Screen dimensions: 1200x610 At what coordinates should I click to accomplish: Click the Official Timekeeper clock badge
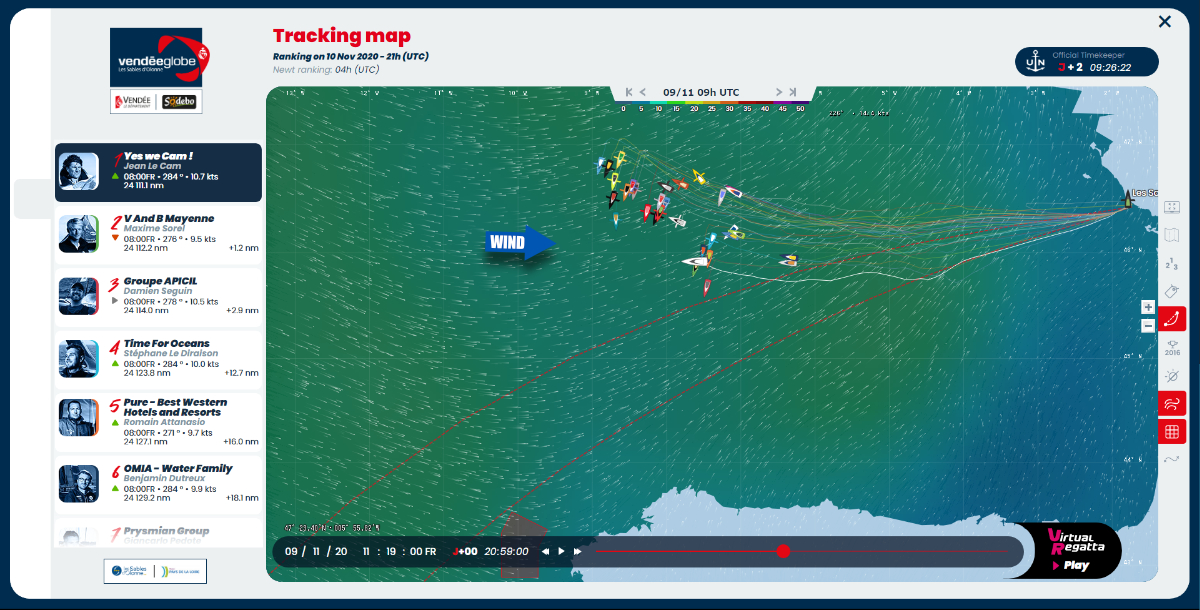click(x=1087, y=62)
